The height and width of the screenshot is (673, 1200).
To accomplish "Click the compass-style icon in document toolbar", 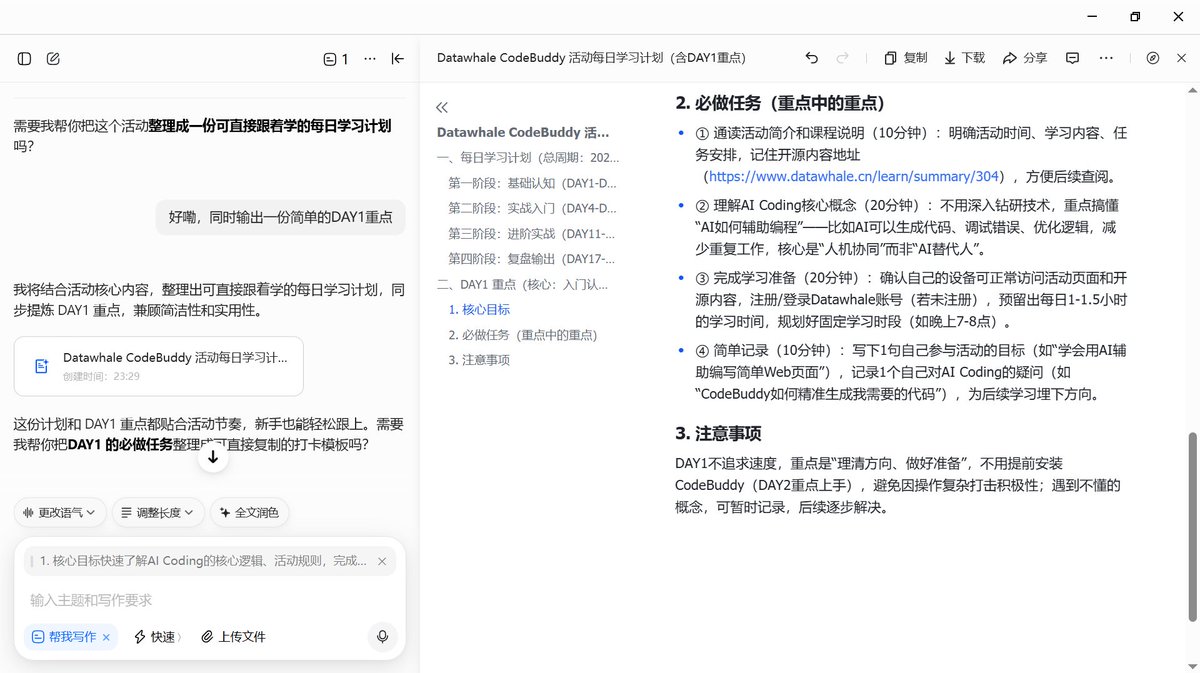I will click(1153, 58).
